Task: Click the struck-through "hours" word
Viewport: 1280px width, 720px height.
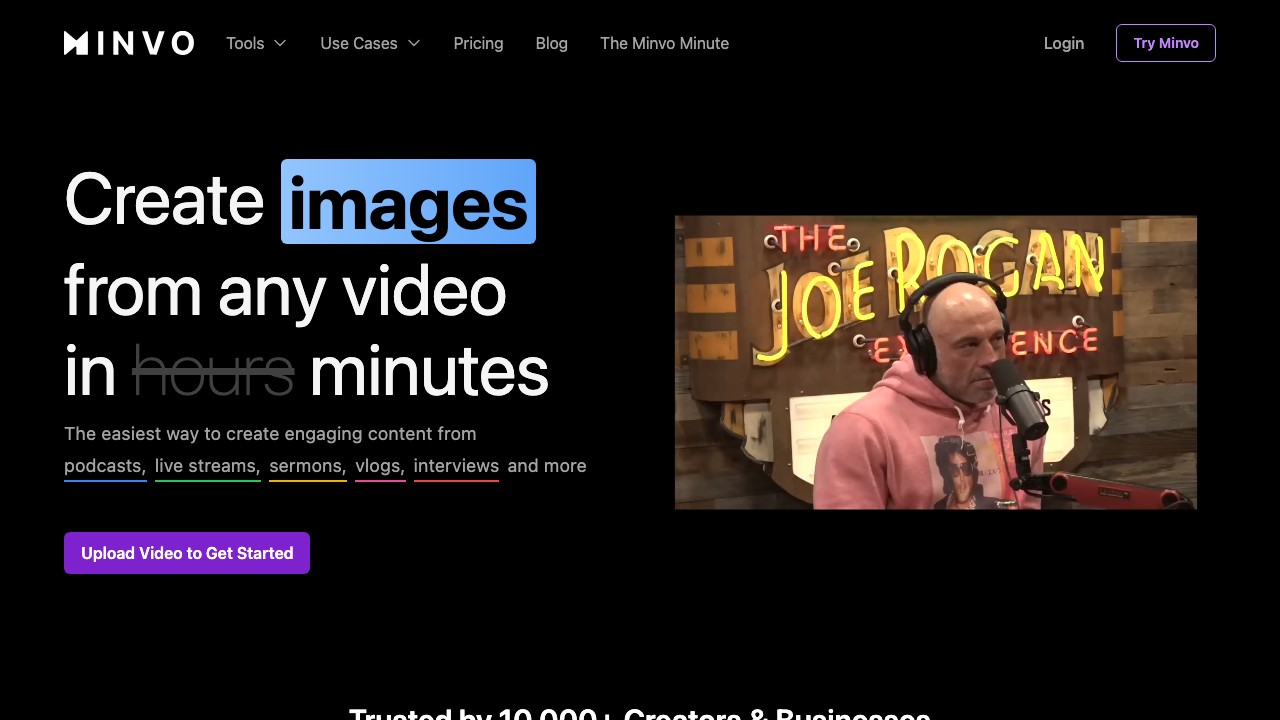Action: (x=213, y=372)
